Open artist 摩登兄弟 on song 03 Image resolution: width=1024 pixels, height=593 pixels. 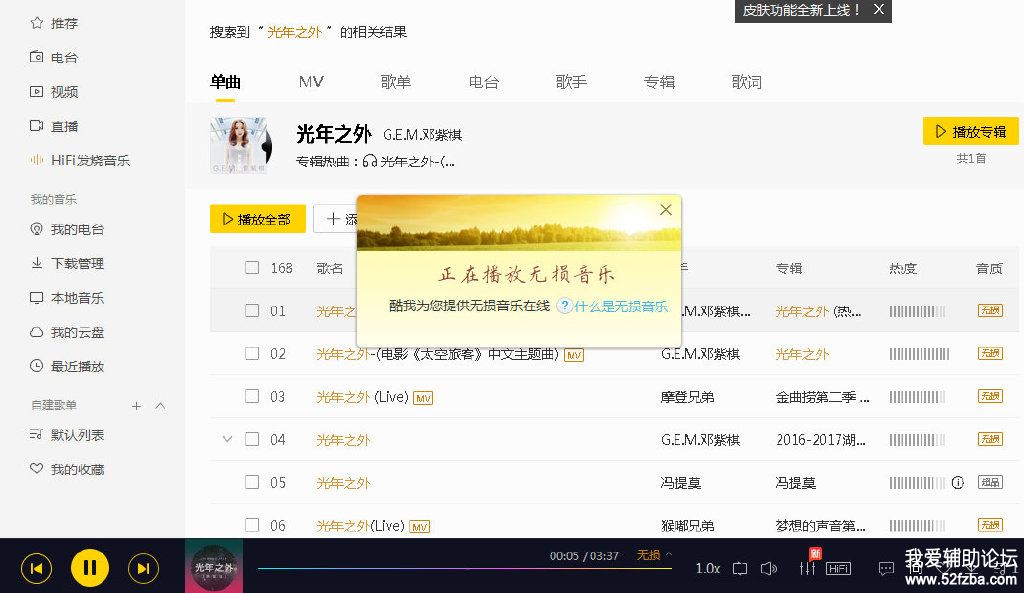click(687, 397)
